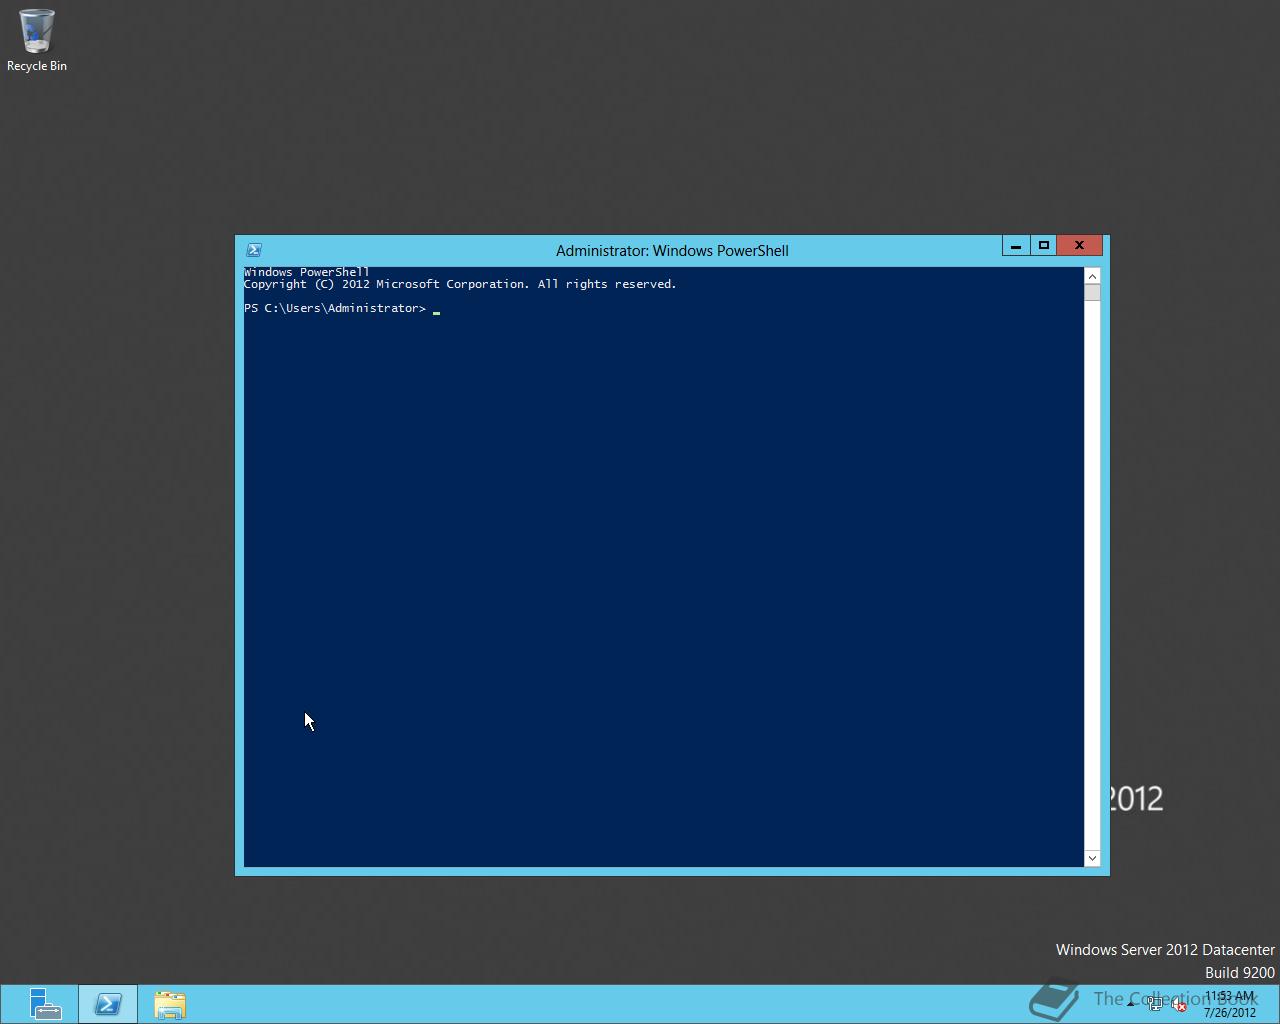
Task: Open the PowerShell window system menu icon
Action: (254, 250)
